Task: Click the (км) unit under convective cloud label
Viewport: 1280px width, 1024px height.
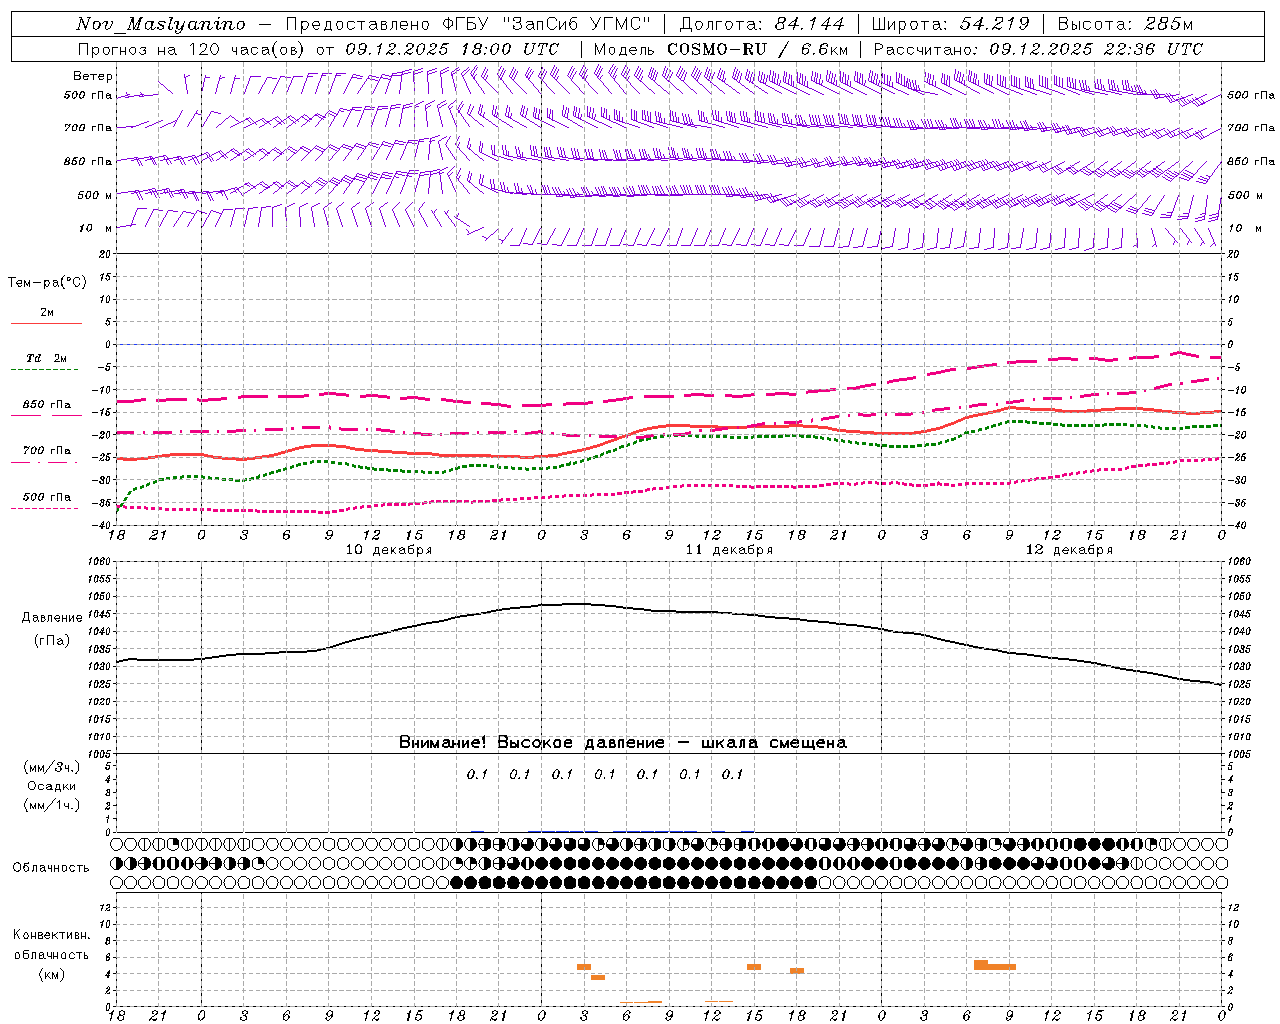Action: point(52,973)
